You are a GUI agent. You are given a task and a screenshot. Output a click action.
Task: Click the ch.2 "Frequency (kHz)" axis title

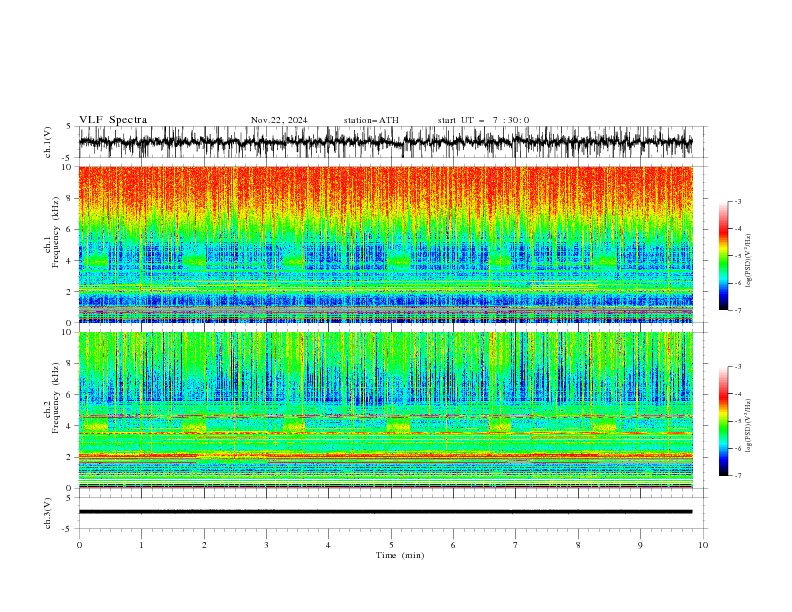[x=55, y=398]
